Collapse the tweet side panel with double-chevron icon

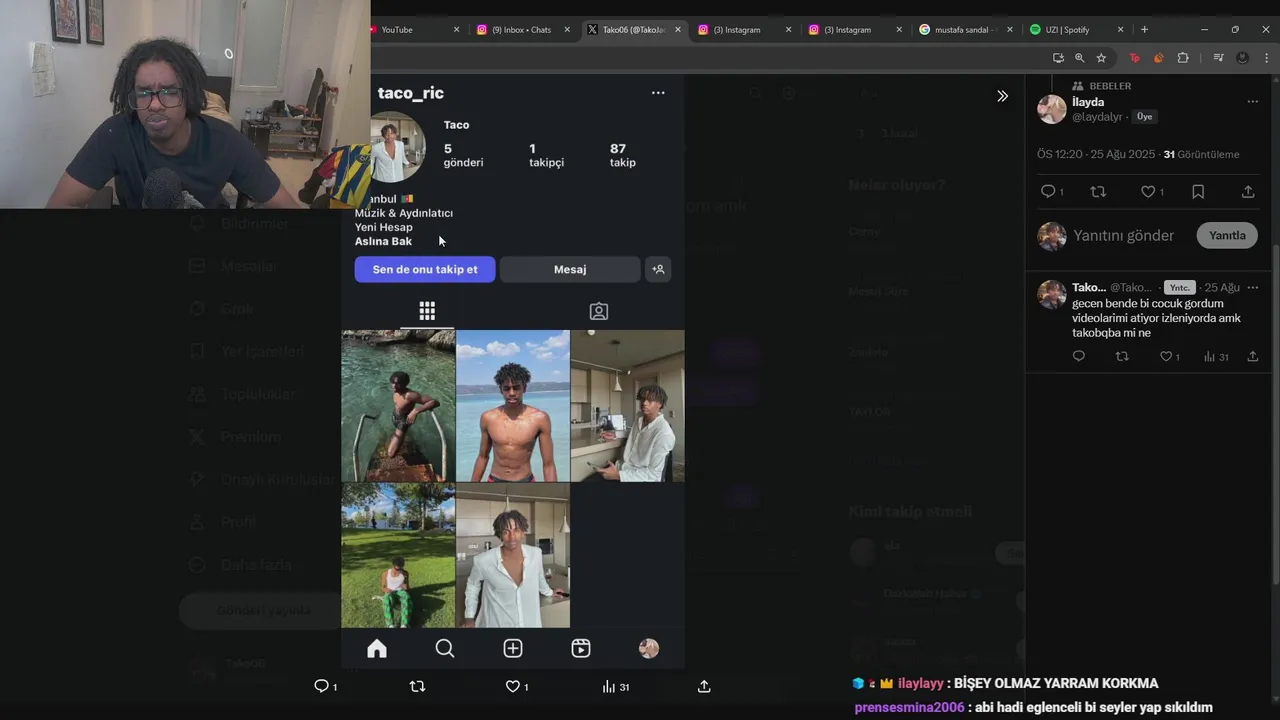(x=1002, y=96)
